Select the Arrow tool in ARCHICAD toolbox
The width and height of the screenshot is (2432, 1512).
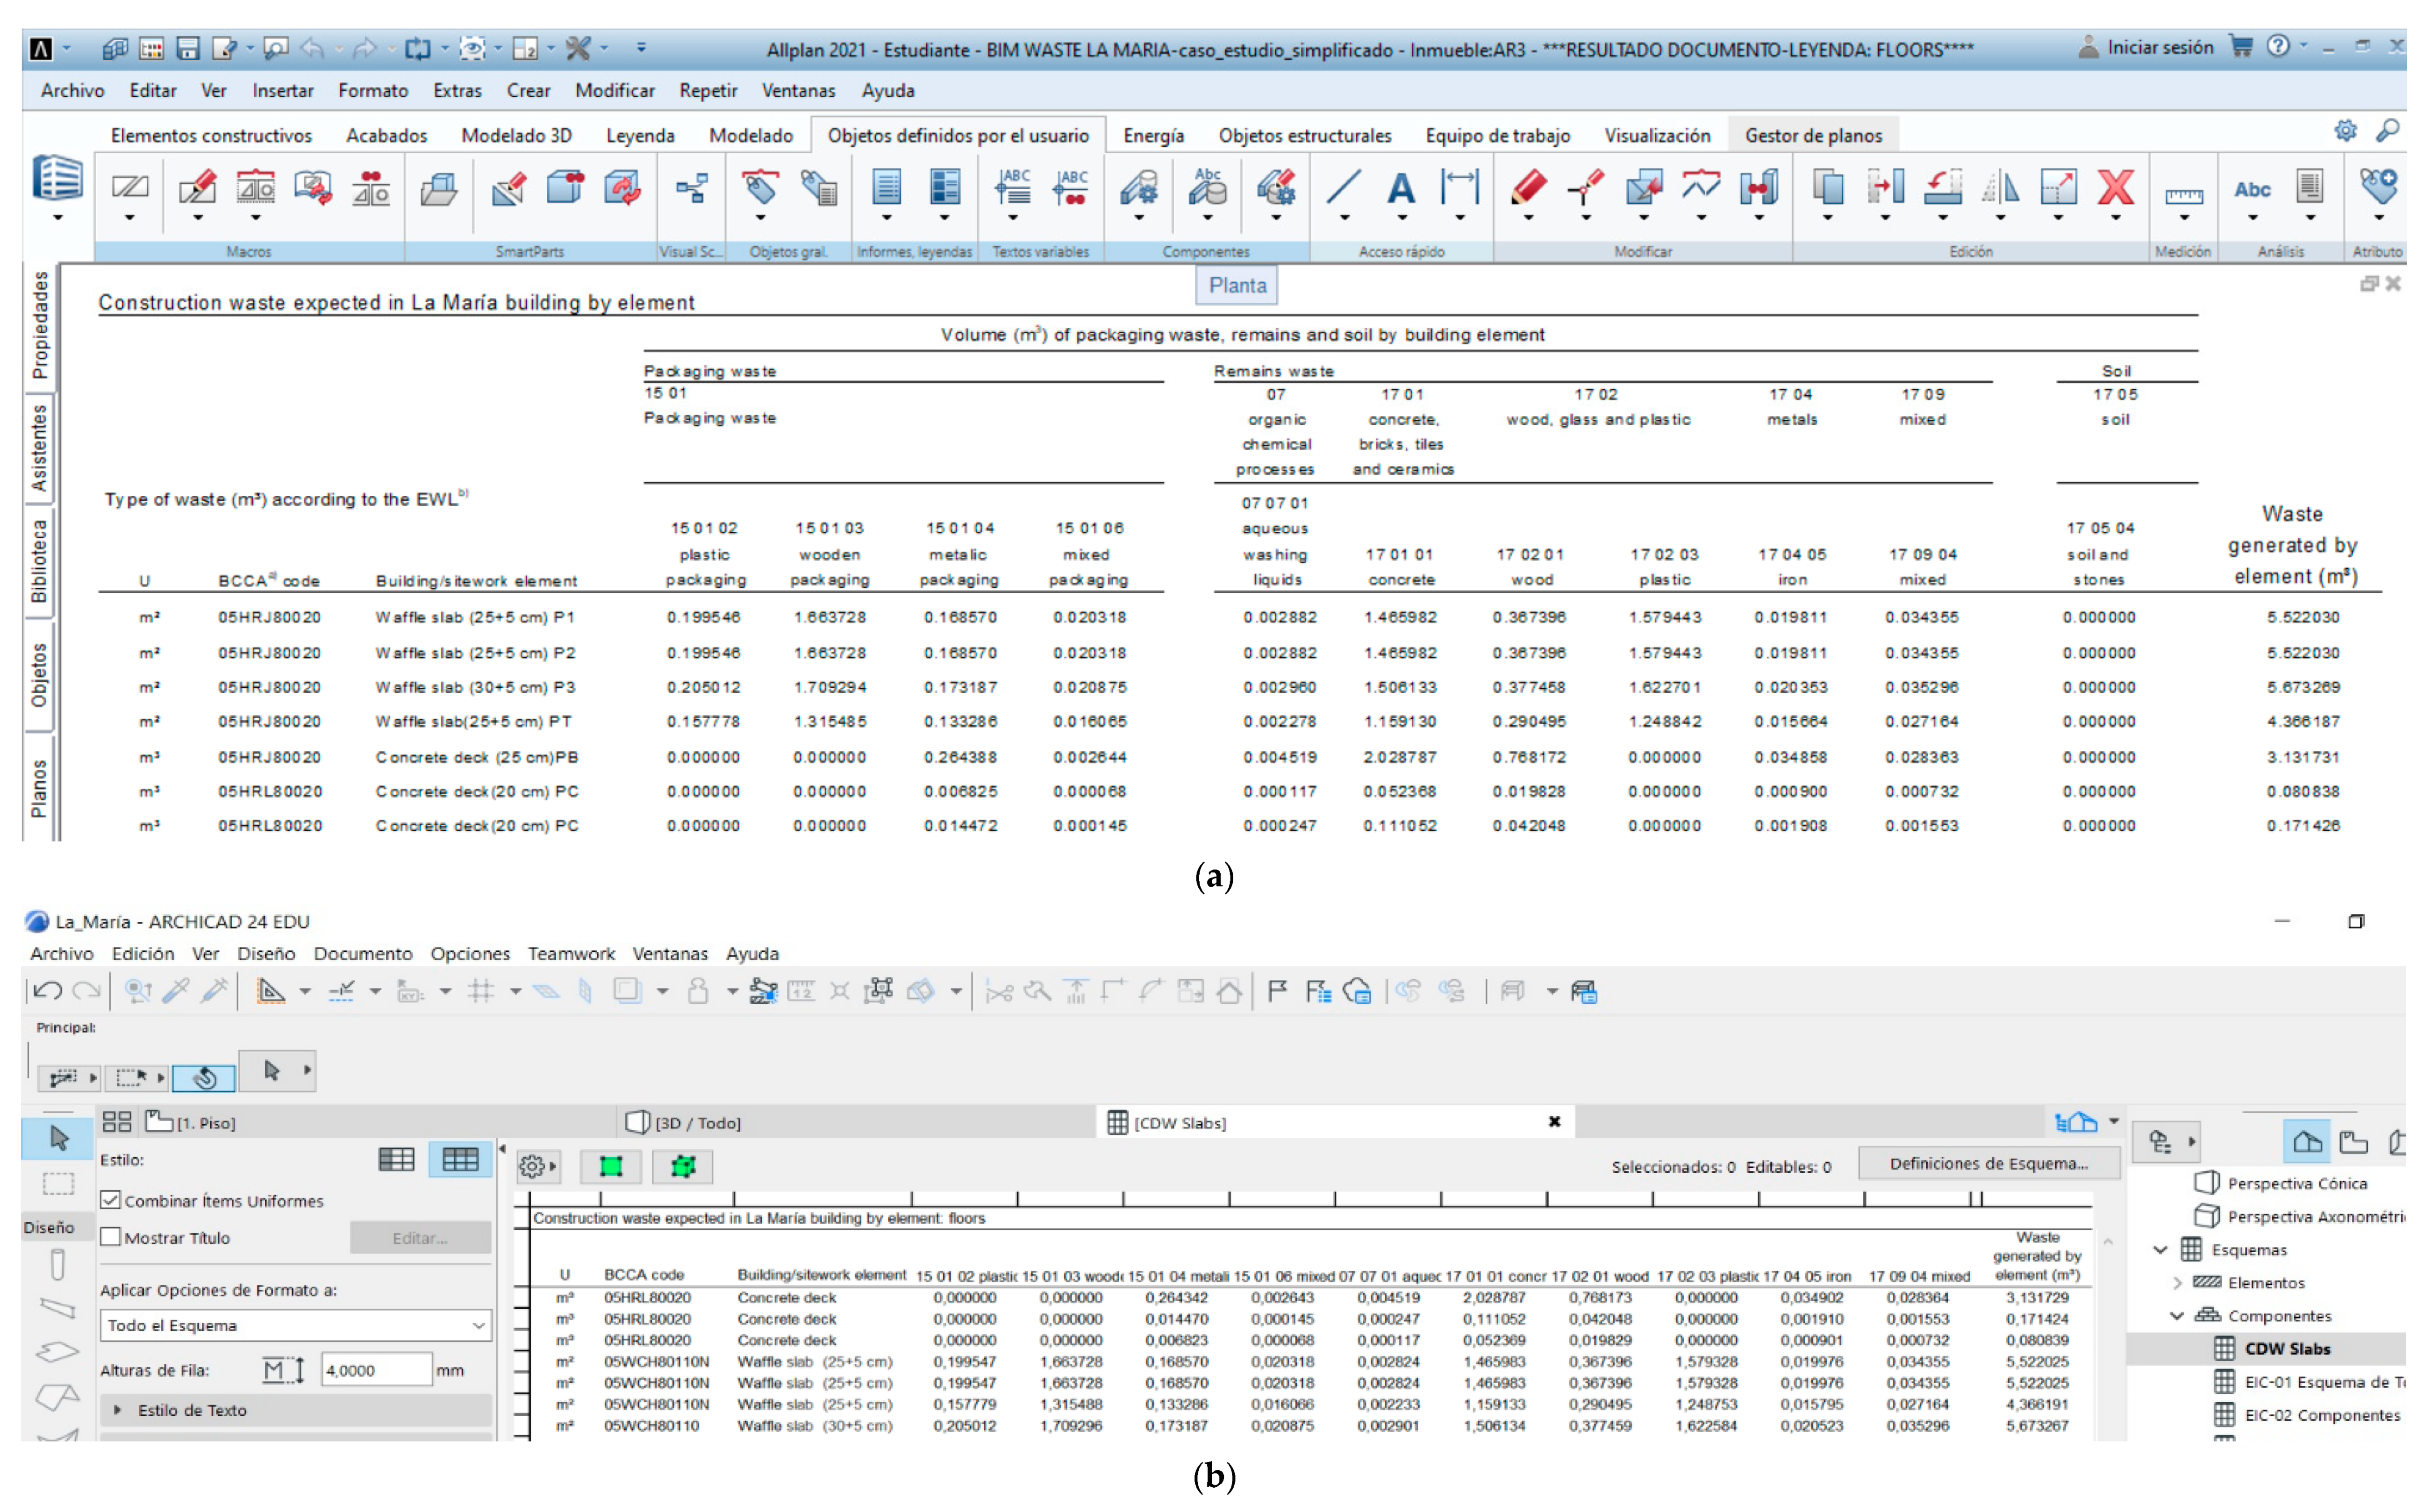(58, 1138)
